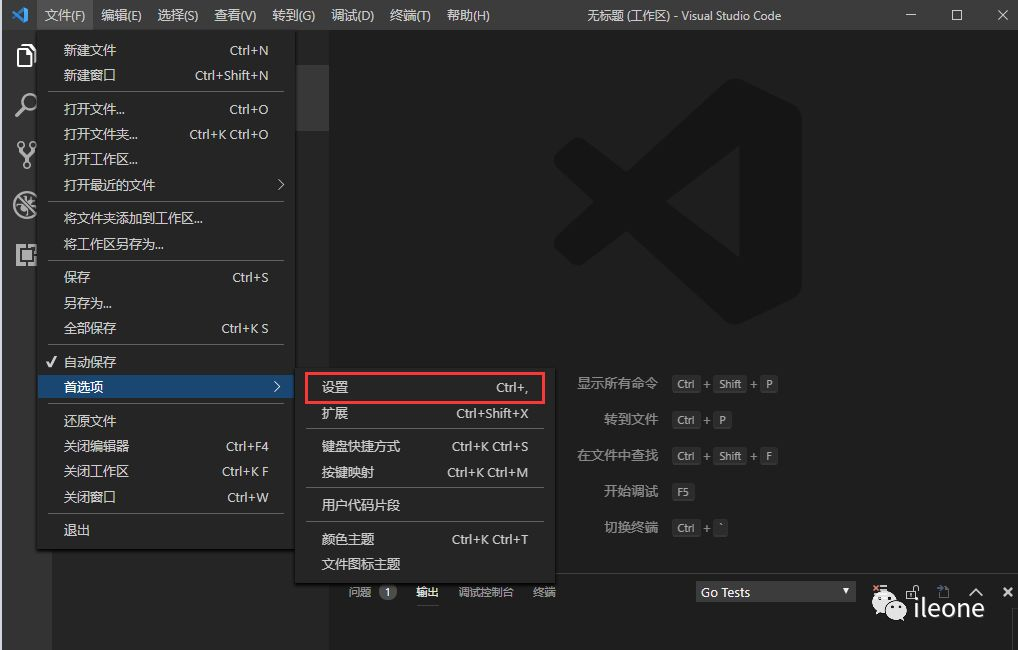Switch to the 问题 panel tab
The height and width of the screenshot is (650, 1018).
pos(360,592)
